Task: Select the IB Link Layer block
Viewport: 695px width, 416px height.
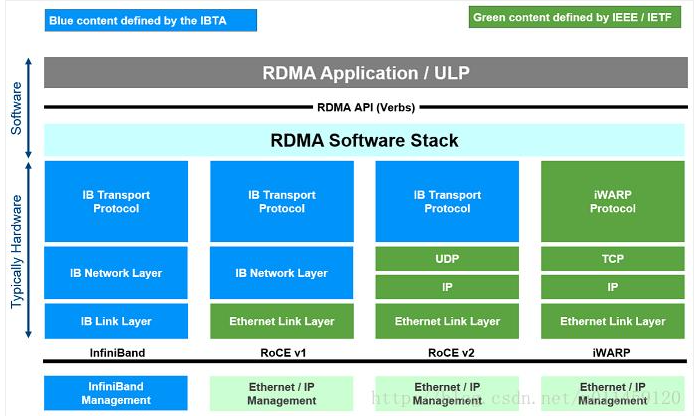Action: (x=116, y=321)
